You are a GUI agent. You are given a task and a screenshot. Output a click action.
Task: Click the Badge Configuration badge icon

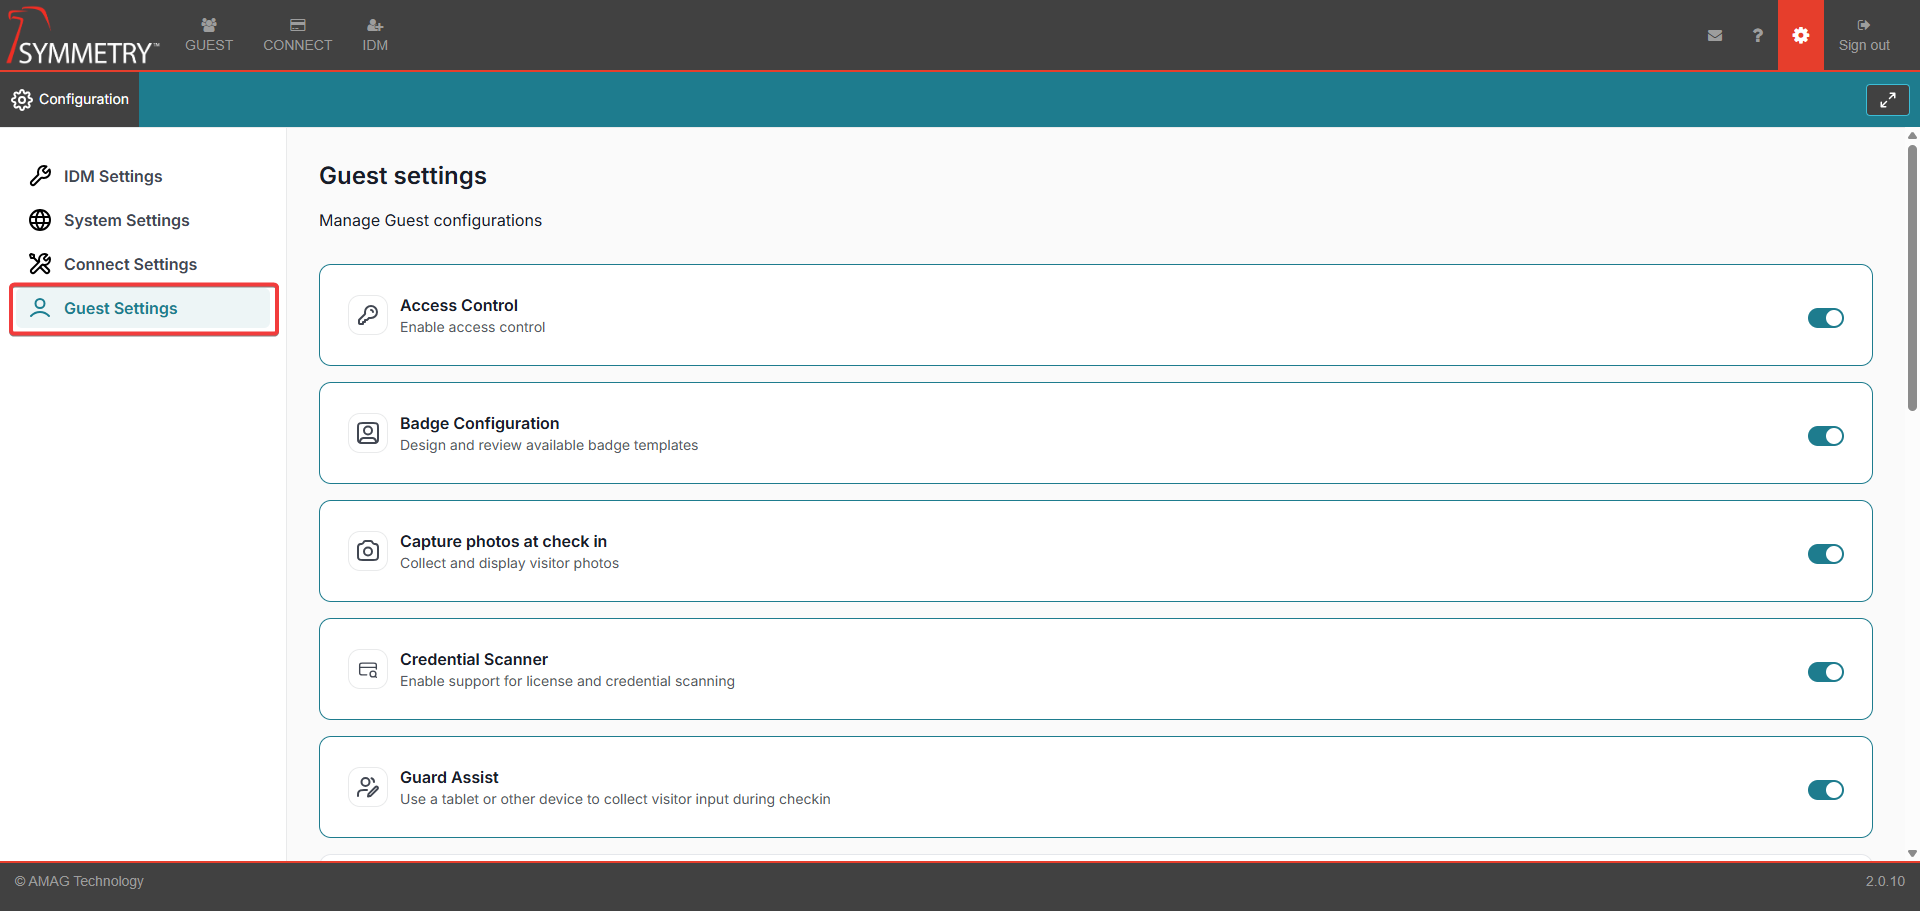coord(368,433)
